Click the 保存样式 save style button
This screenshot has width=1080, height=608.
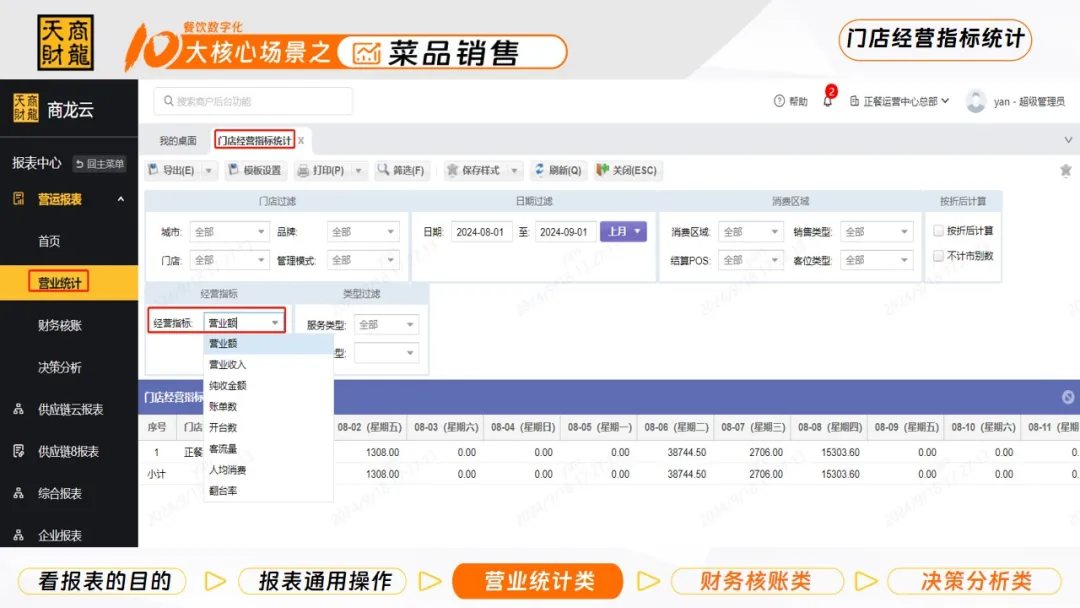(473, 170)
